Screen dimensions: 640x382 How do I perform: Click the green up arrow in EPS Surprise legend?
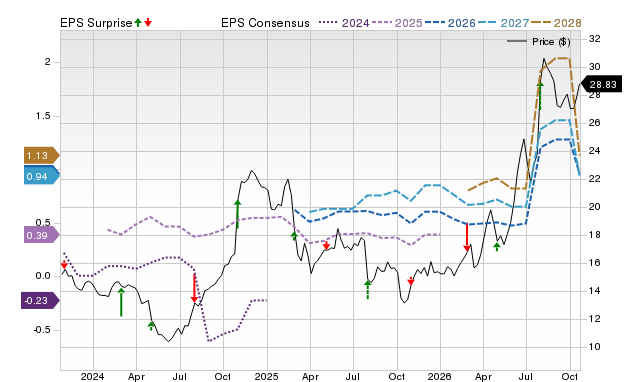click(138, 22)
